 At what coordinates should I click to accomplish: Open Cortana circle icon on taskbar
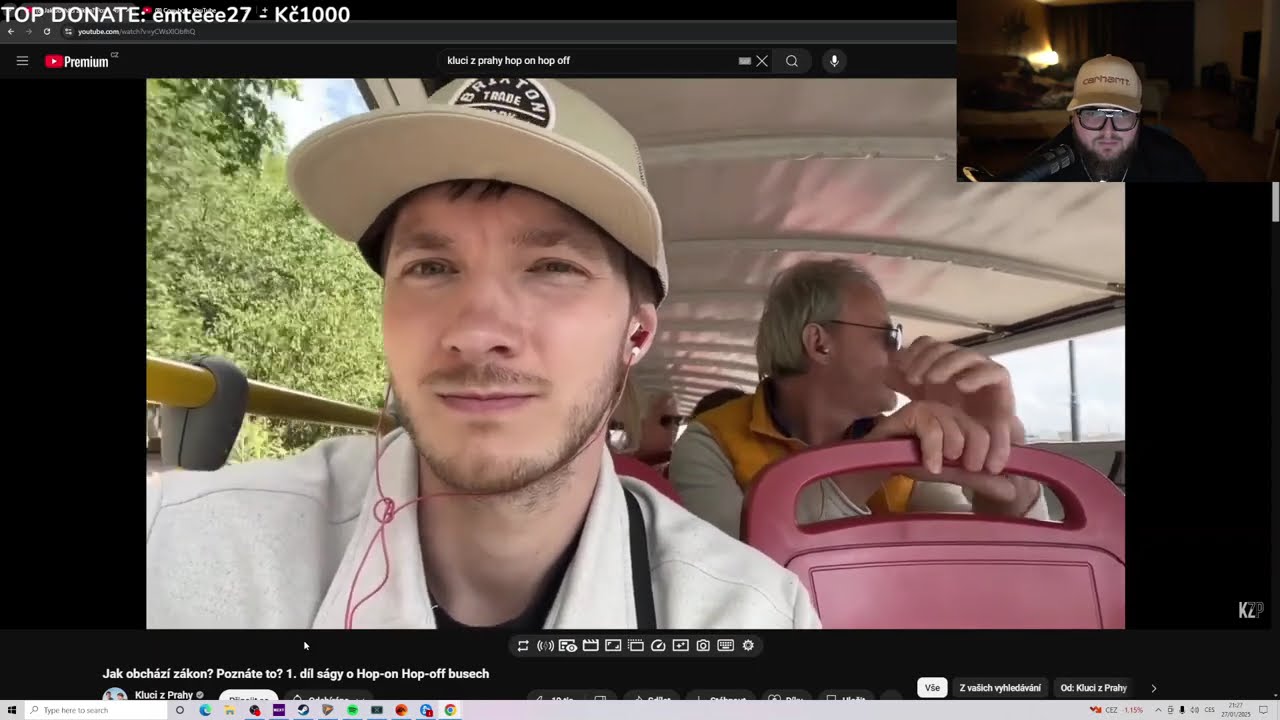[x=180, y=710]
